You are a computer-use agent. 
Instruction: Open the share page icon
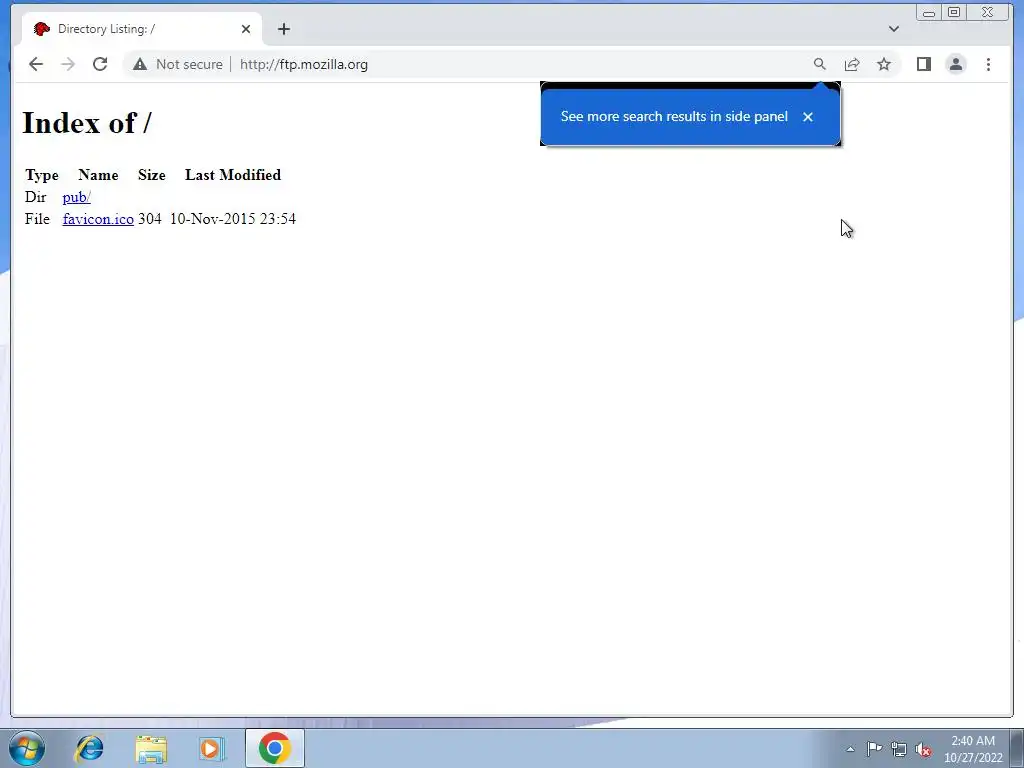click(852, 64)
